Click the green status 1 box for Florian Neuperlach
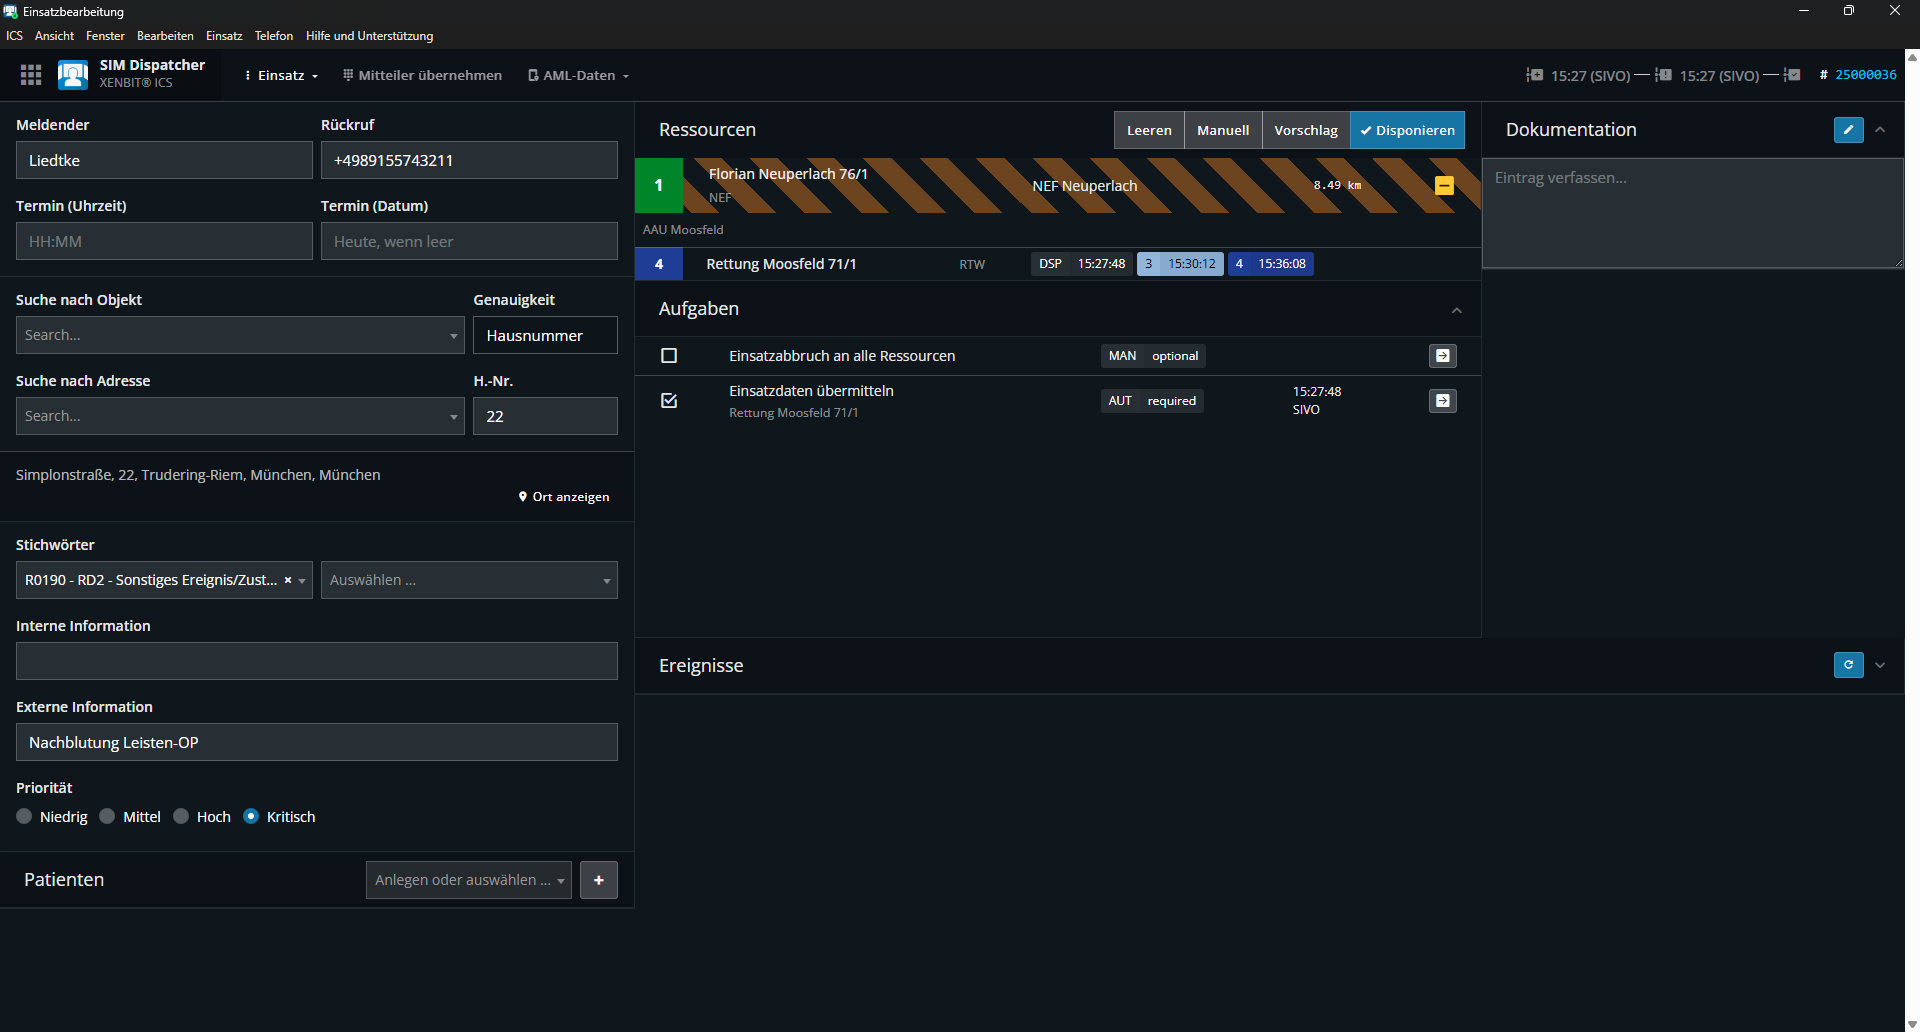This screenshot has width=1920, height=1032. pos(658,186)
